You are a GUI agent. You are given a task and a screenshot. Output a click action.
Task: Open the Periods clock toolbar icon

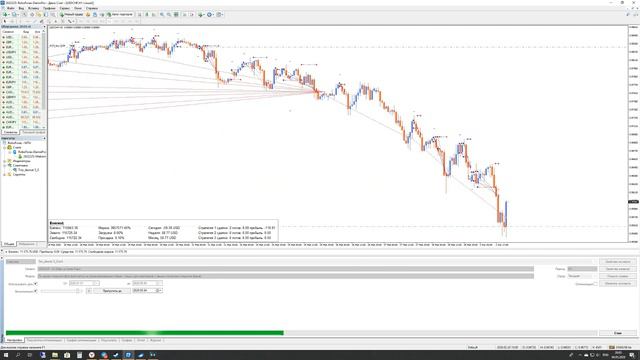(x=210, y=14)
